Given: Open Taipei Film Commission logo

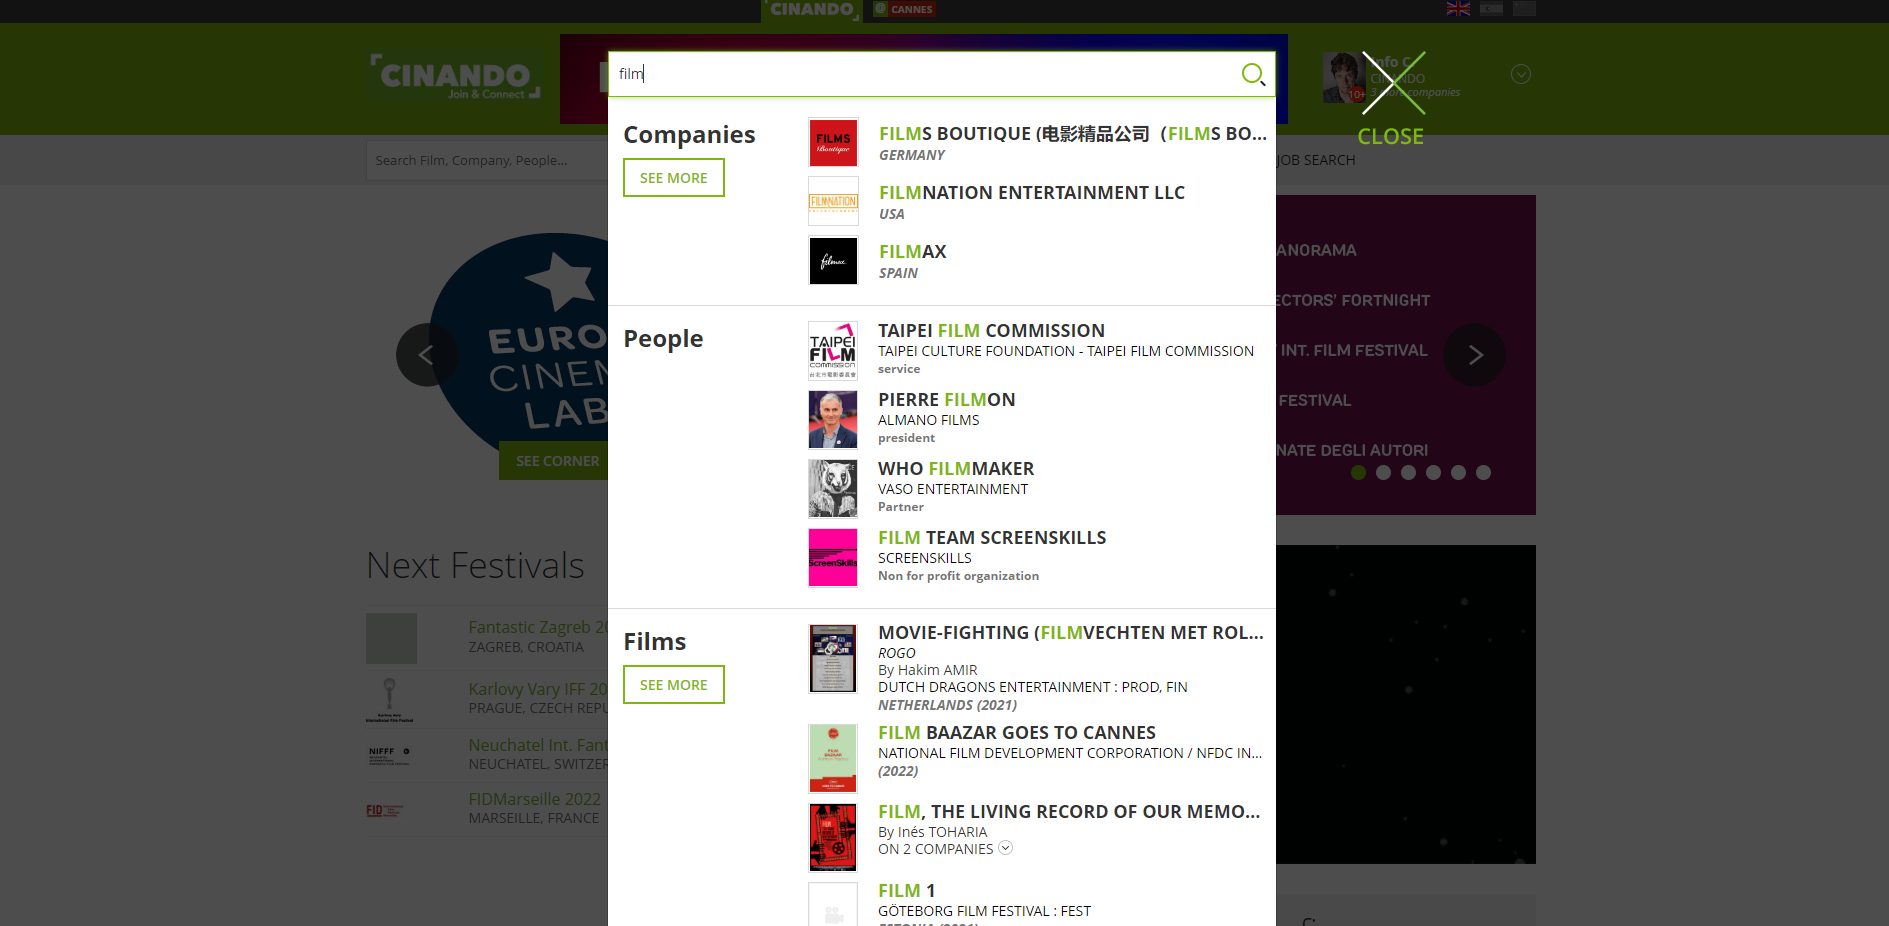Looking at the screenshot, I should coord(833,350).
